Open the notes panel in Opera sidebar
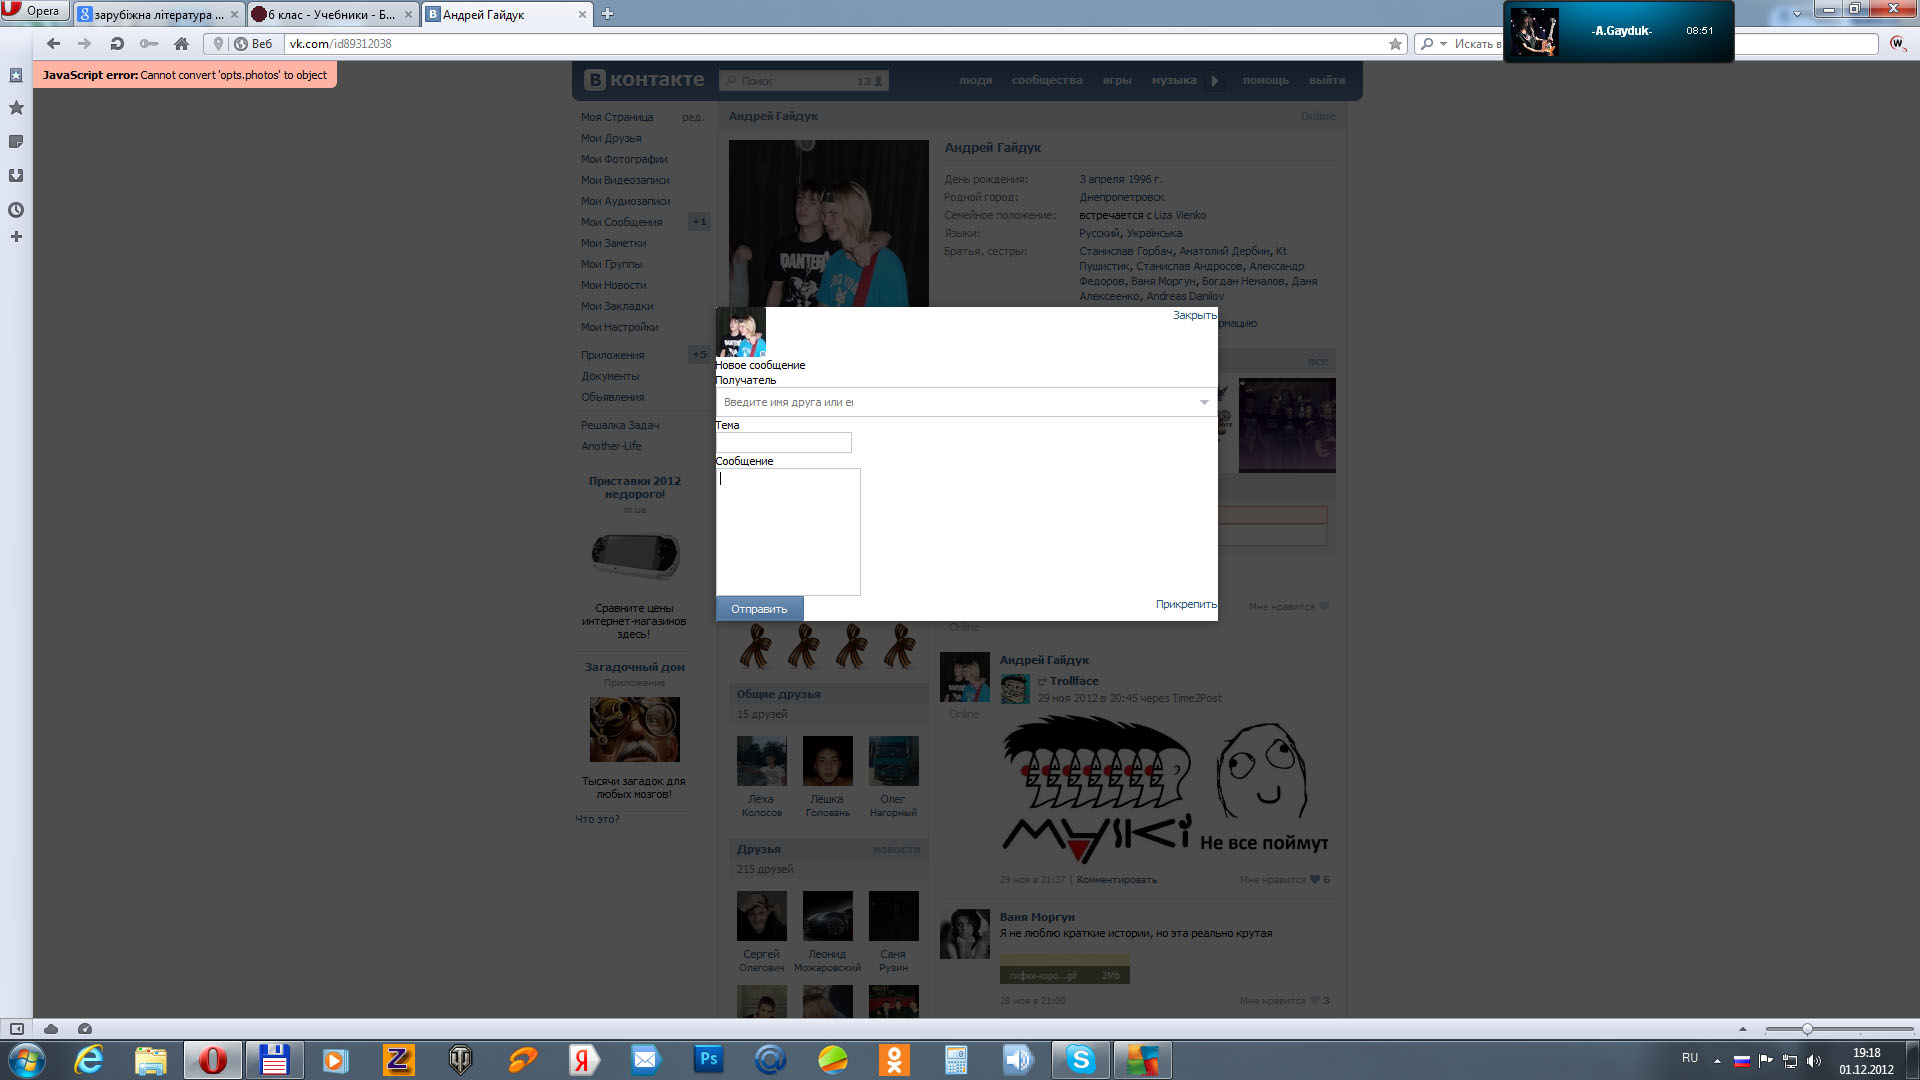This screenshot has height=1080, width=1920. pyautogui.click(x=16, y=142)
